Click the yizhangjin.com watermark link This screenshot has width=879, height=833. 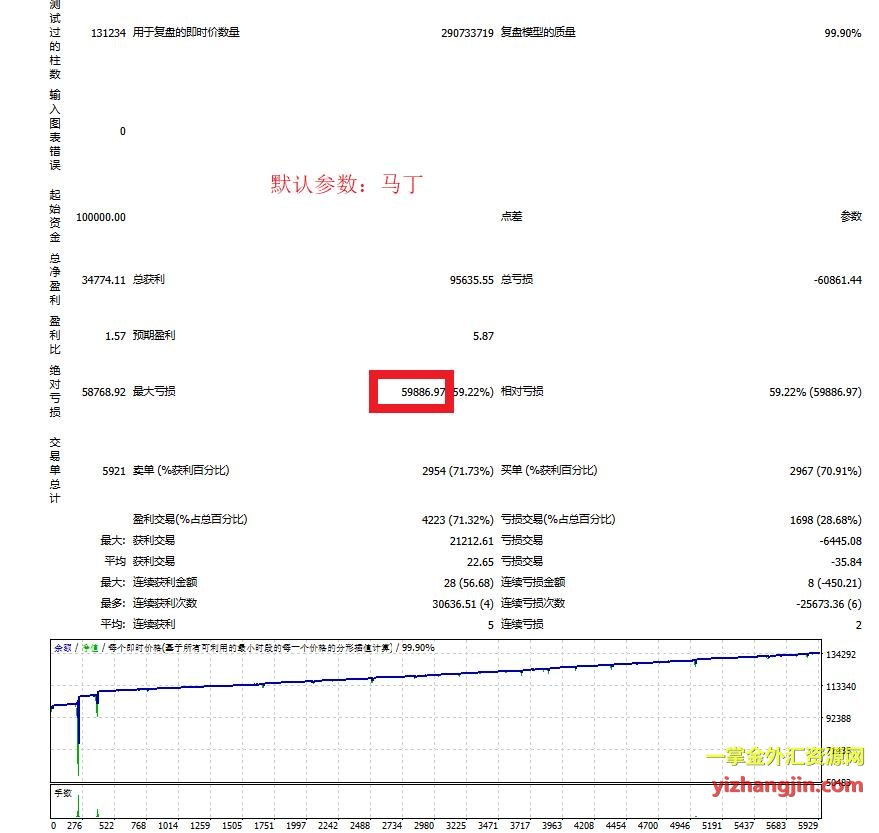point(787,786)
